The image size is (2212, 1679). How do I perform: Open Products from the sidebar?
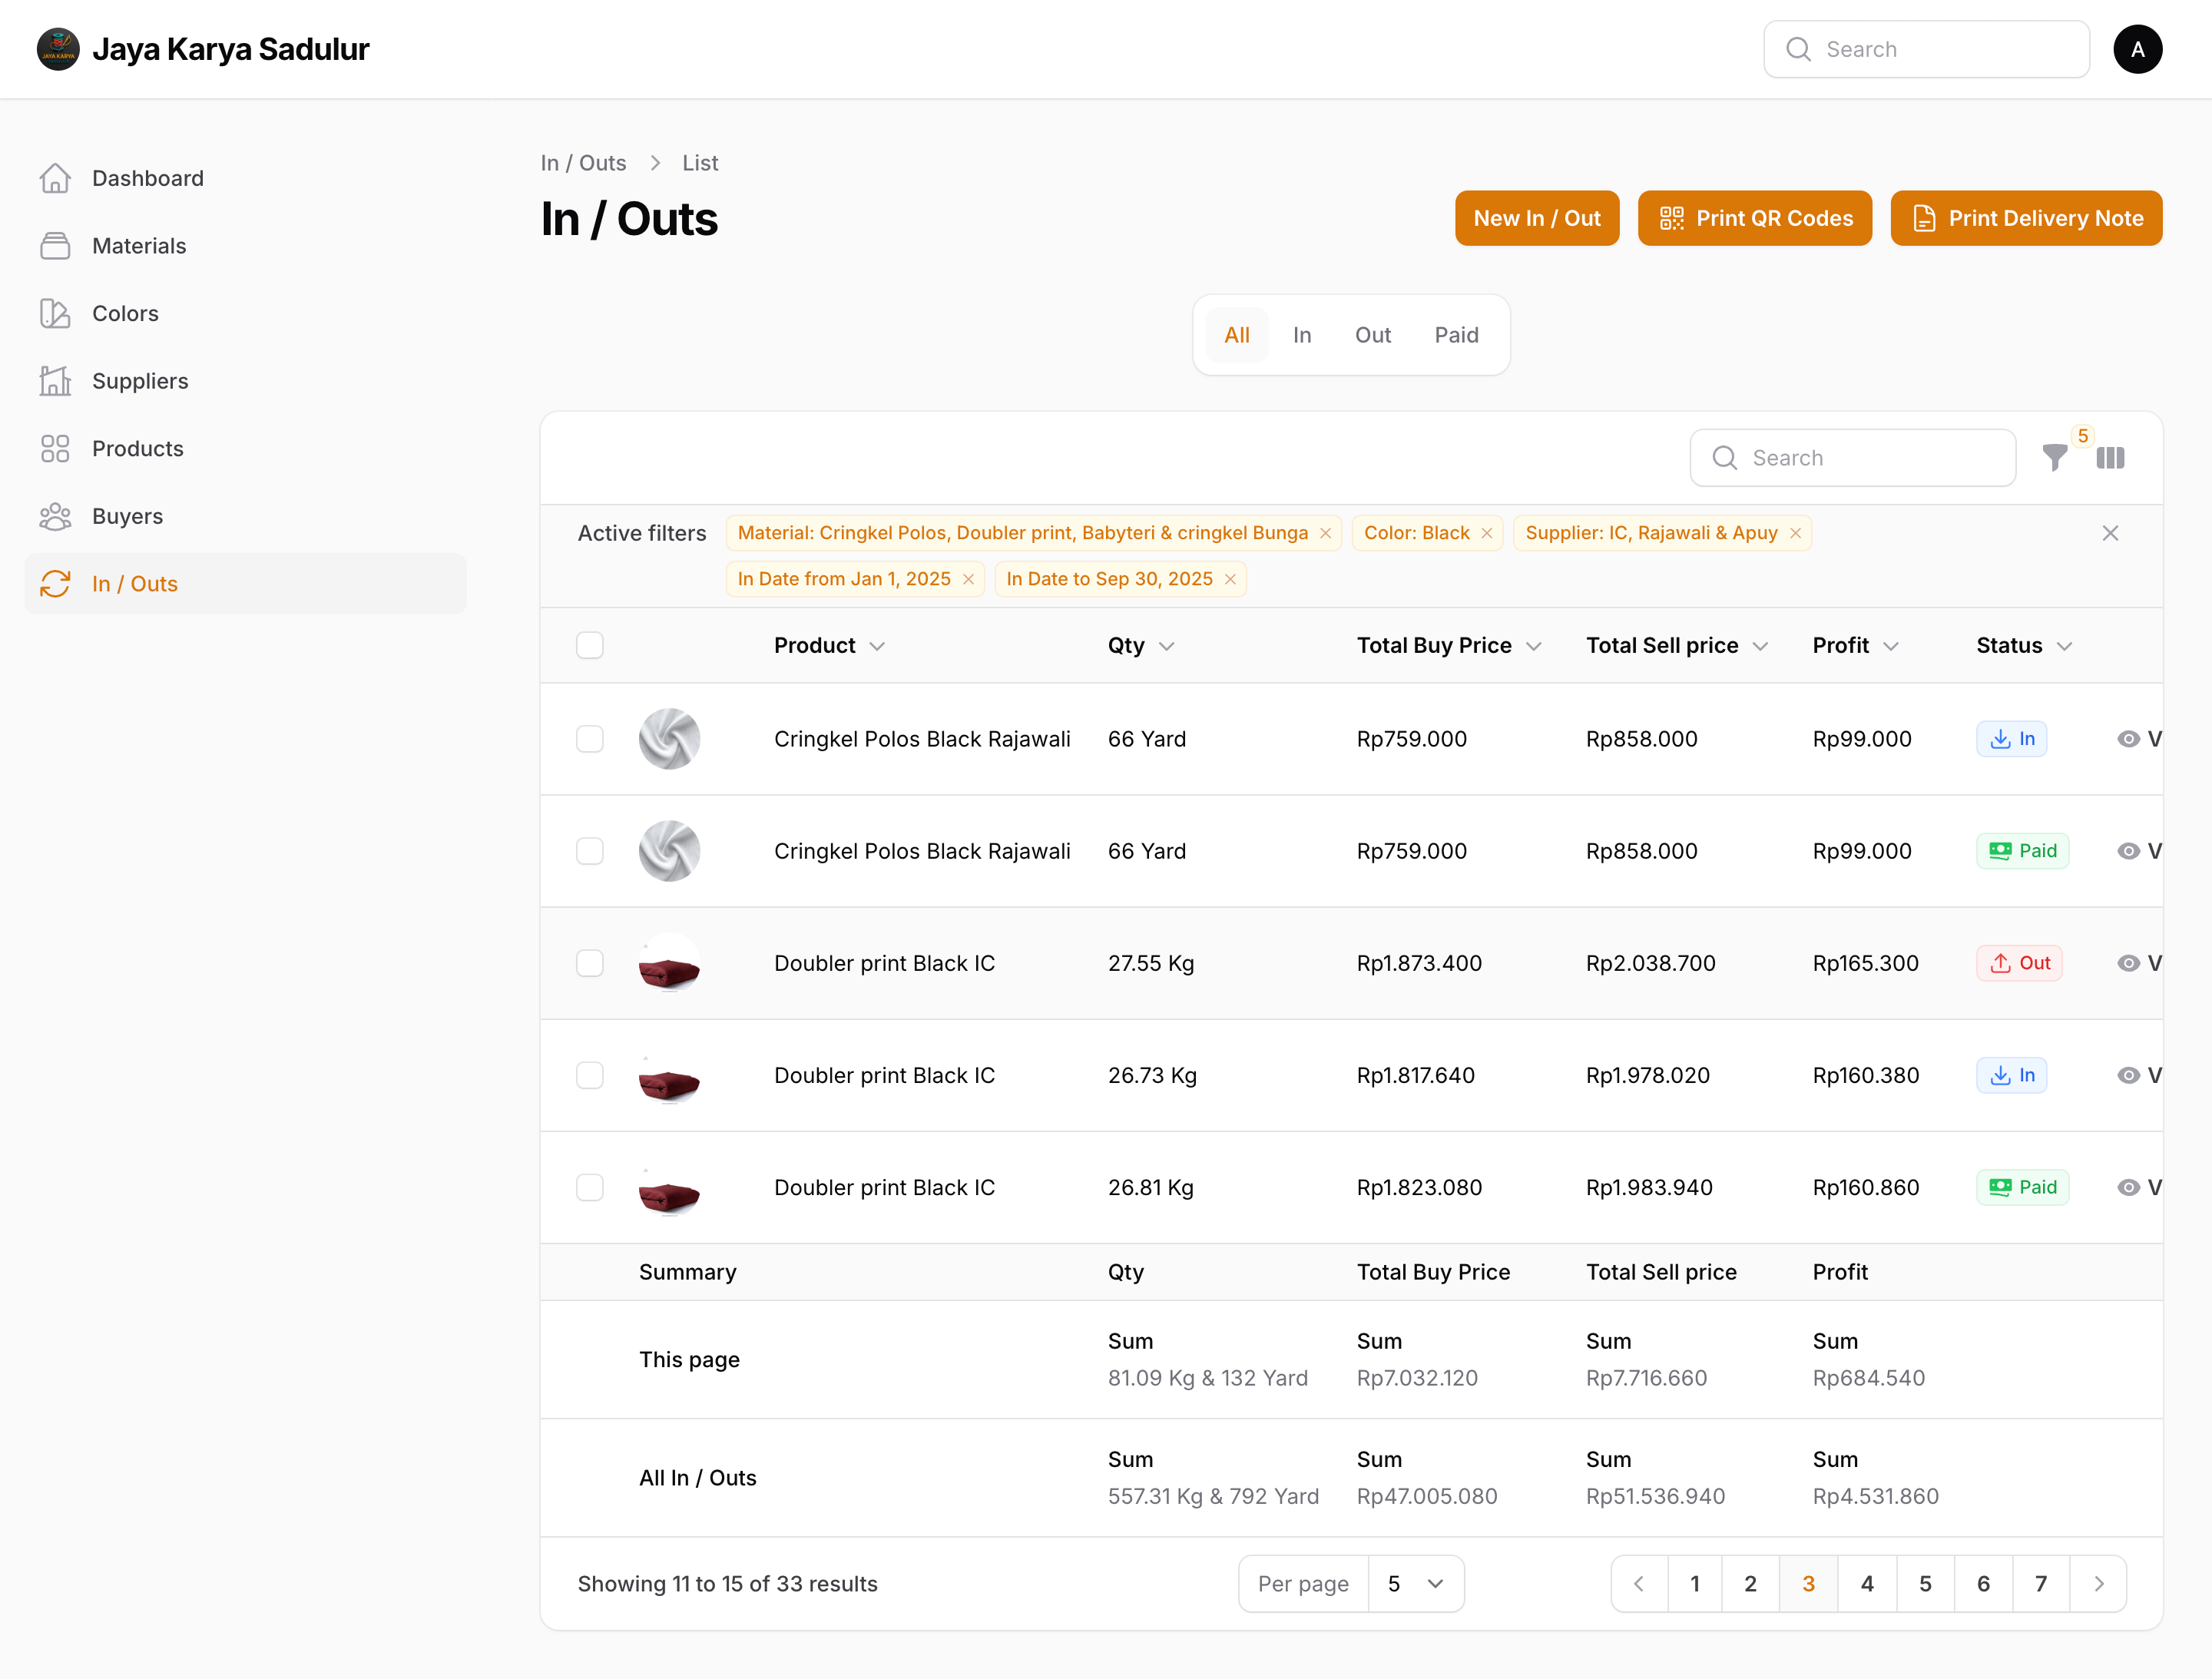point(137,448)
